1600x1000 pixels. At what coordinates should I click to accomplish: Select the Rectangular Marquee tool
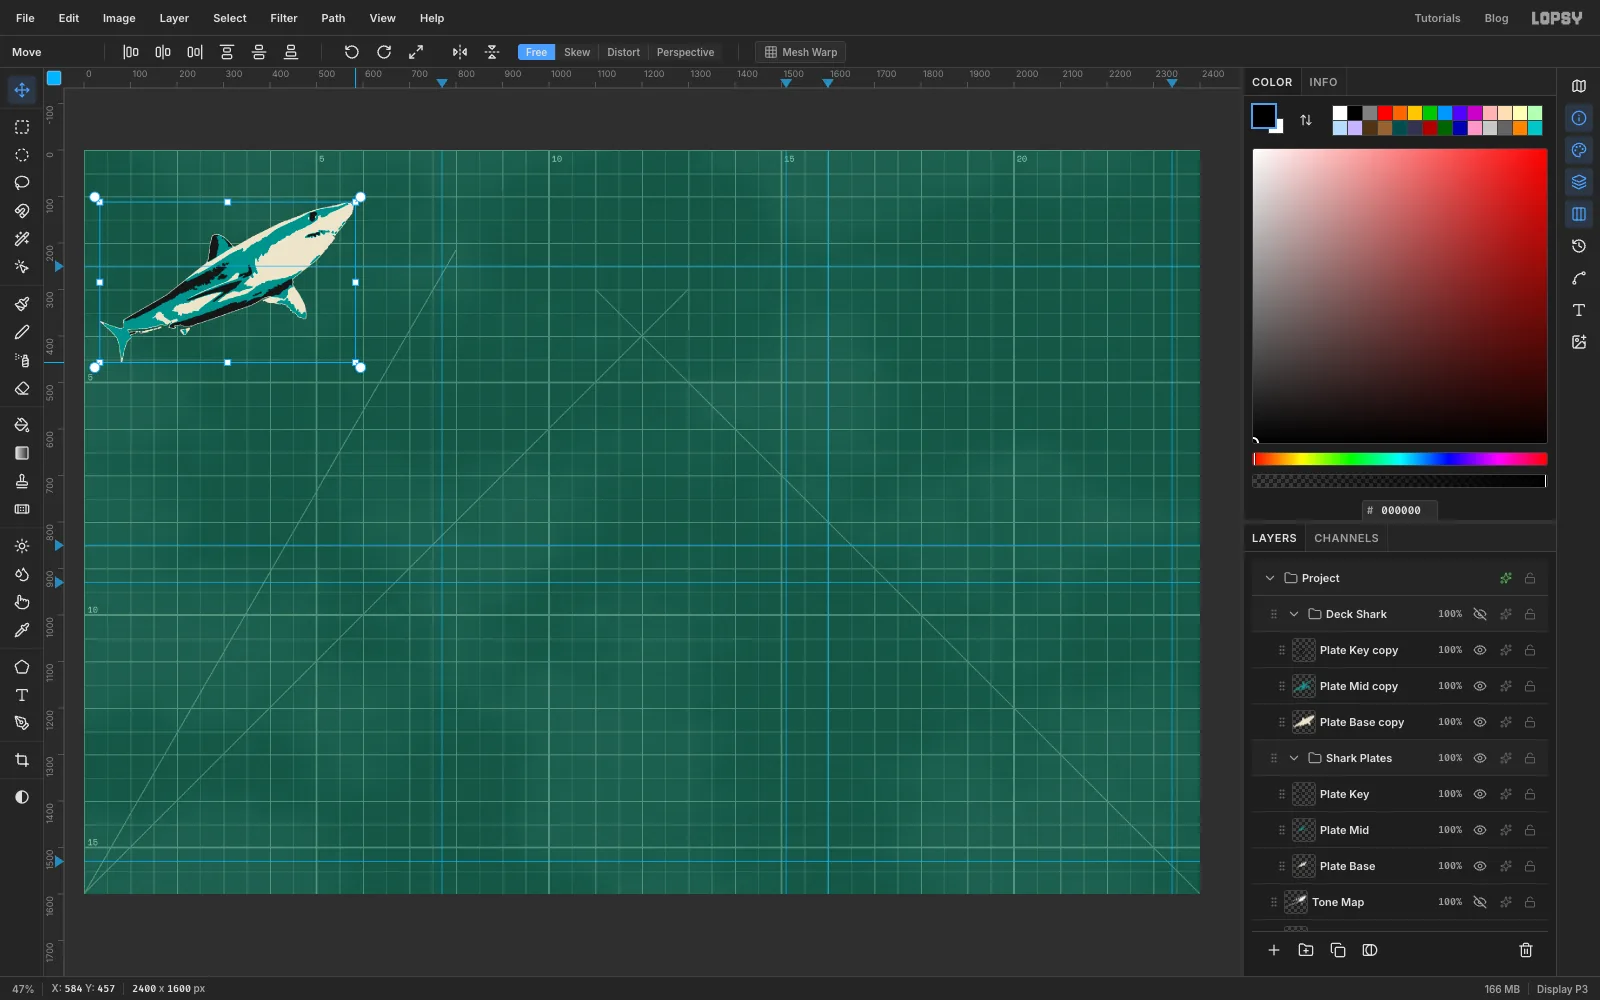(22, 127)
